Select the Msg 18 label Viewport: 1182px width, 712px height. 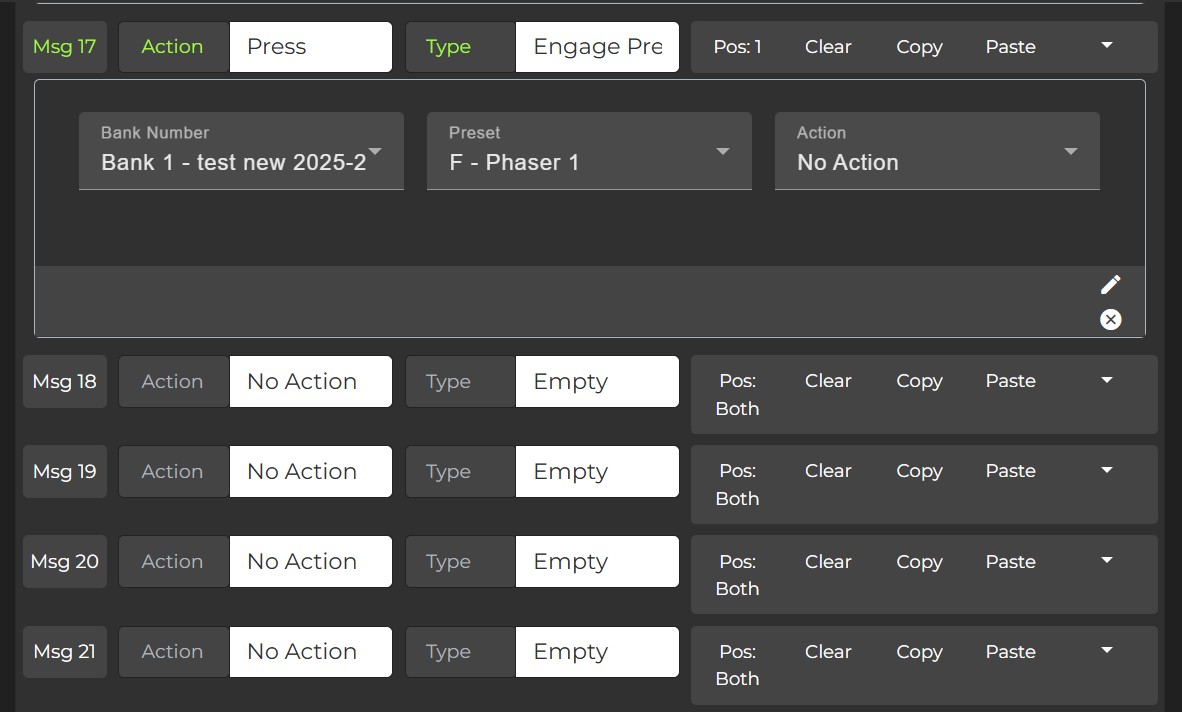[x=65, y=381]
